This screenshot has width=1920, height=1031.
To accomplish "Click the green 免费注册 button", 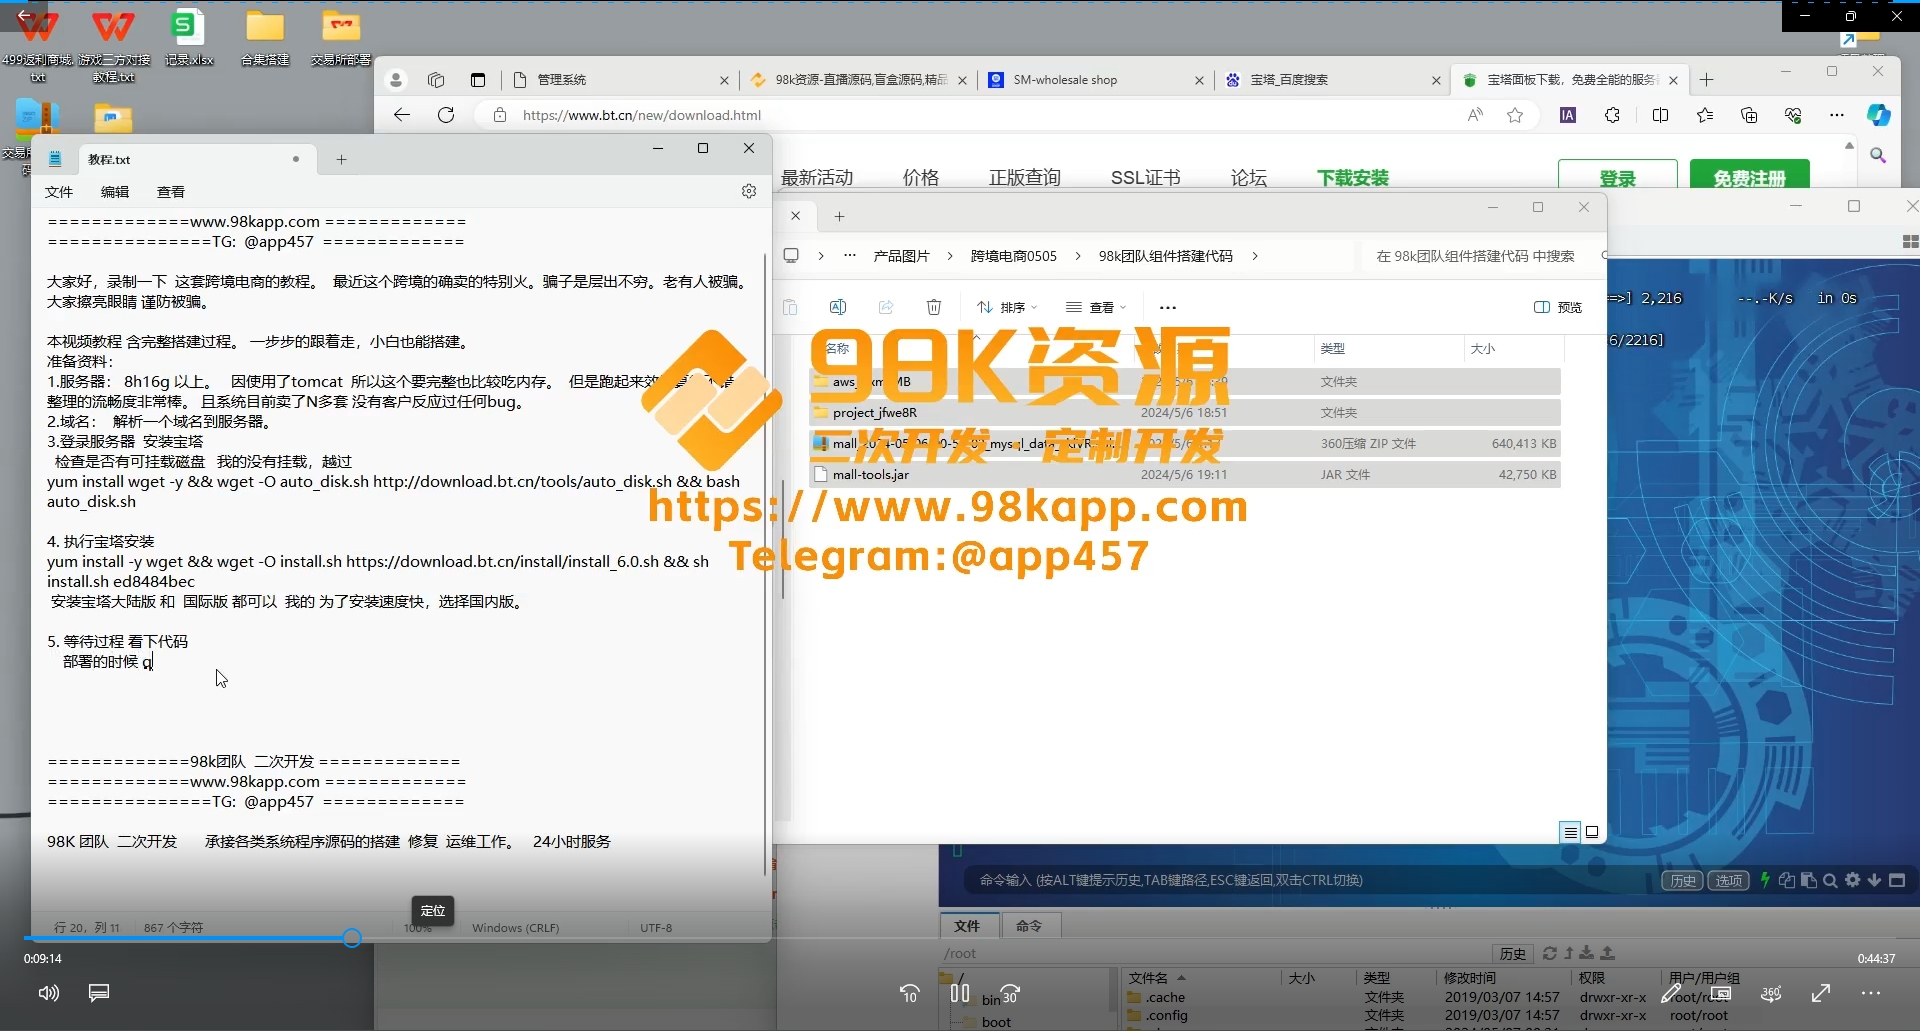I will 1750,175.
